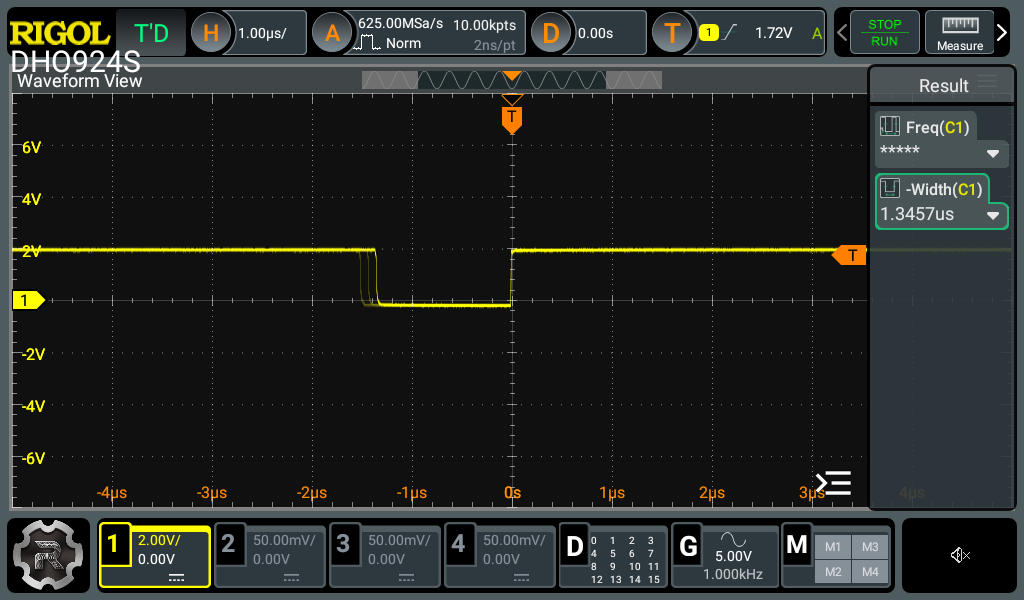This screenshot has height=600, width=1024.
Task: Click the -Width(C1) measurement waveform icon
Action: point(889,189)
